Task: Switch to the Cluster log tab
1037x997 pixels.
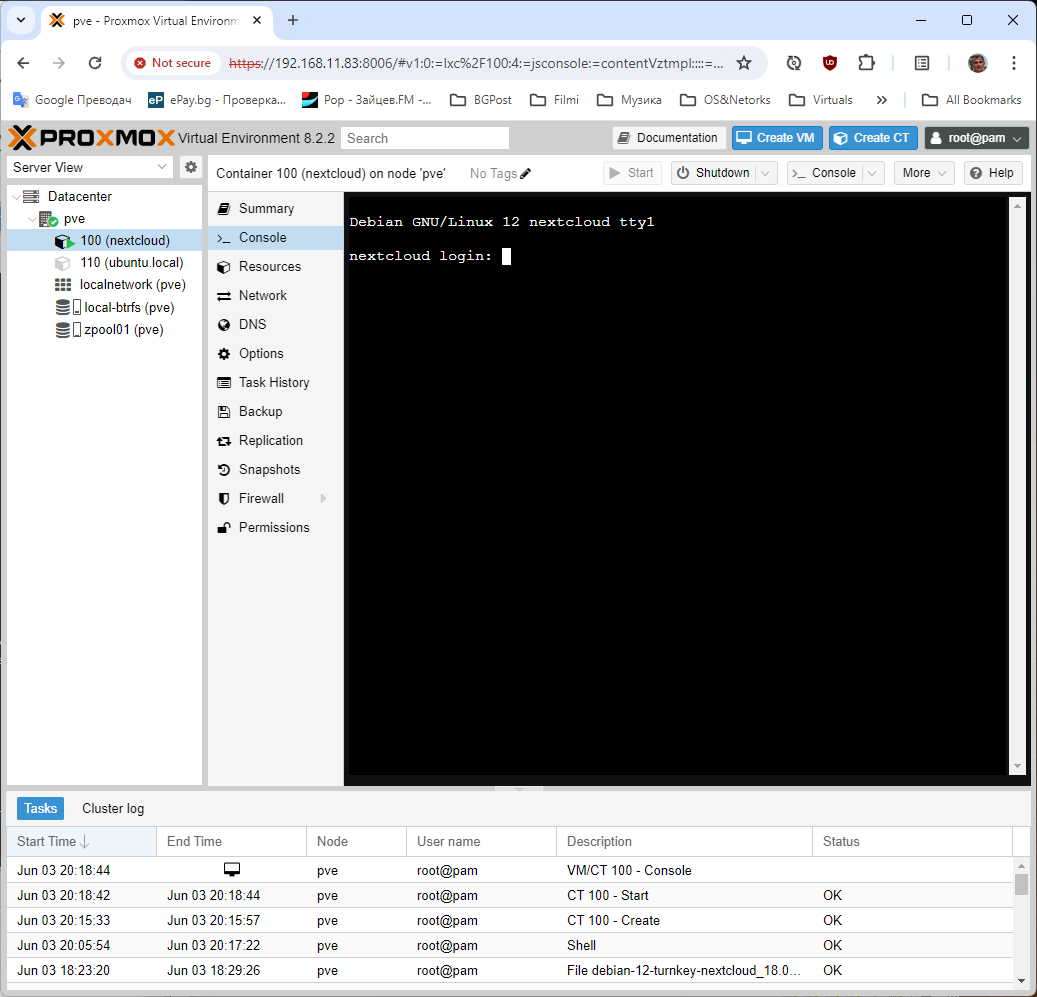Action: [113, 809]
